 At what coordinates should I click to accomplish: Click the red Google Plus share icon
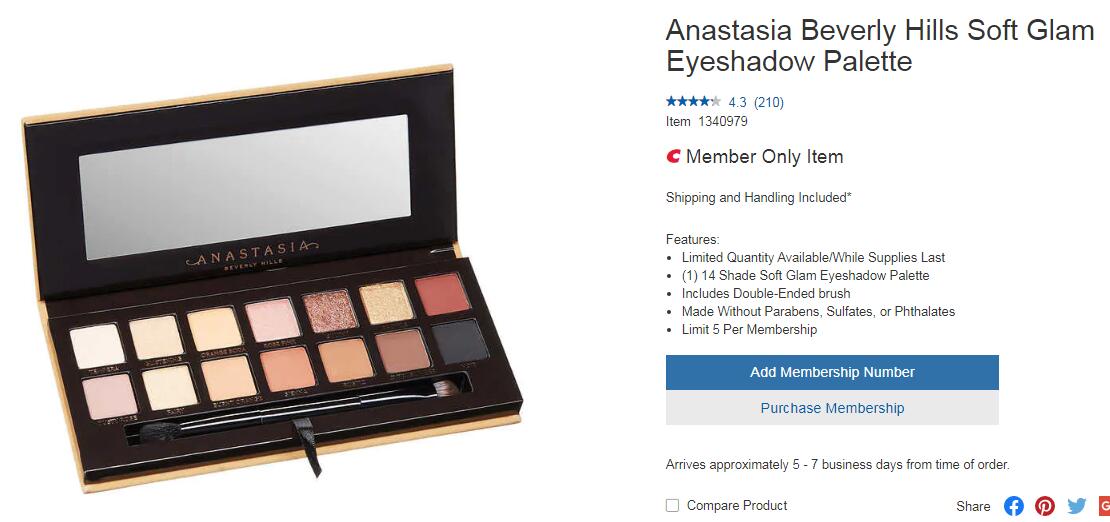pos(1104,506)
